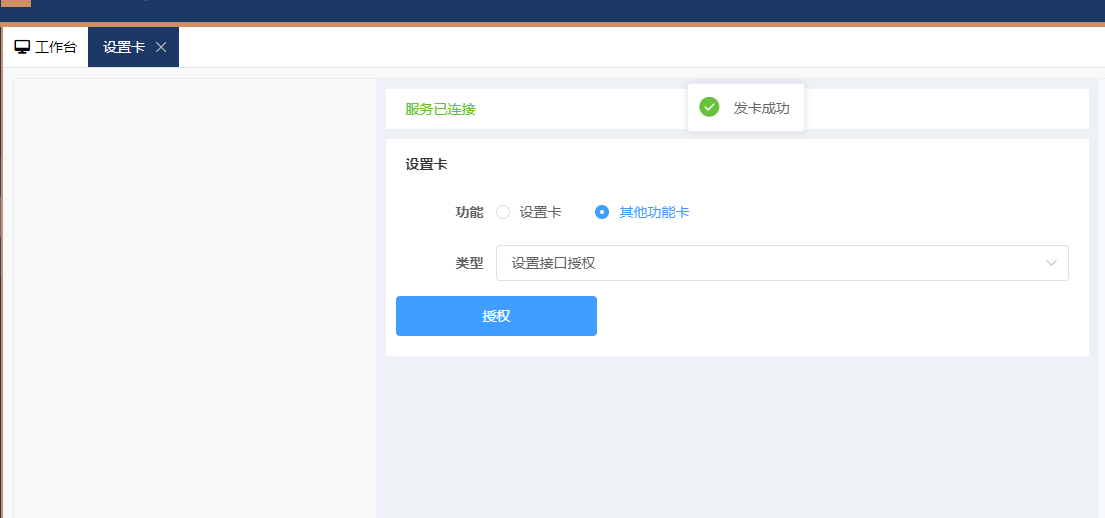Click the empty left sidebar panel
The image size is (1105, 518).
click(195, 300)
